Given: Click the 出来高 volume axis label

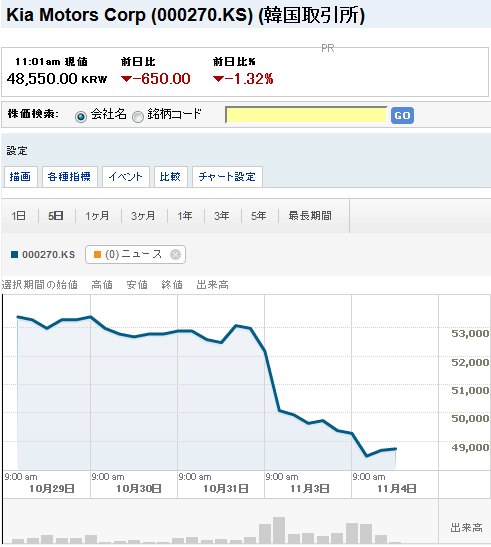Looking at the screenshot, I should [467, 528].
